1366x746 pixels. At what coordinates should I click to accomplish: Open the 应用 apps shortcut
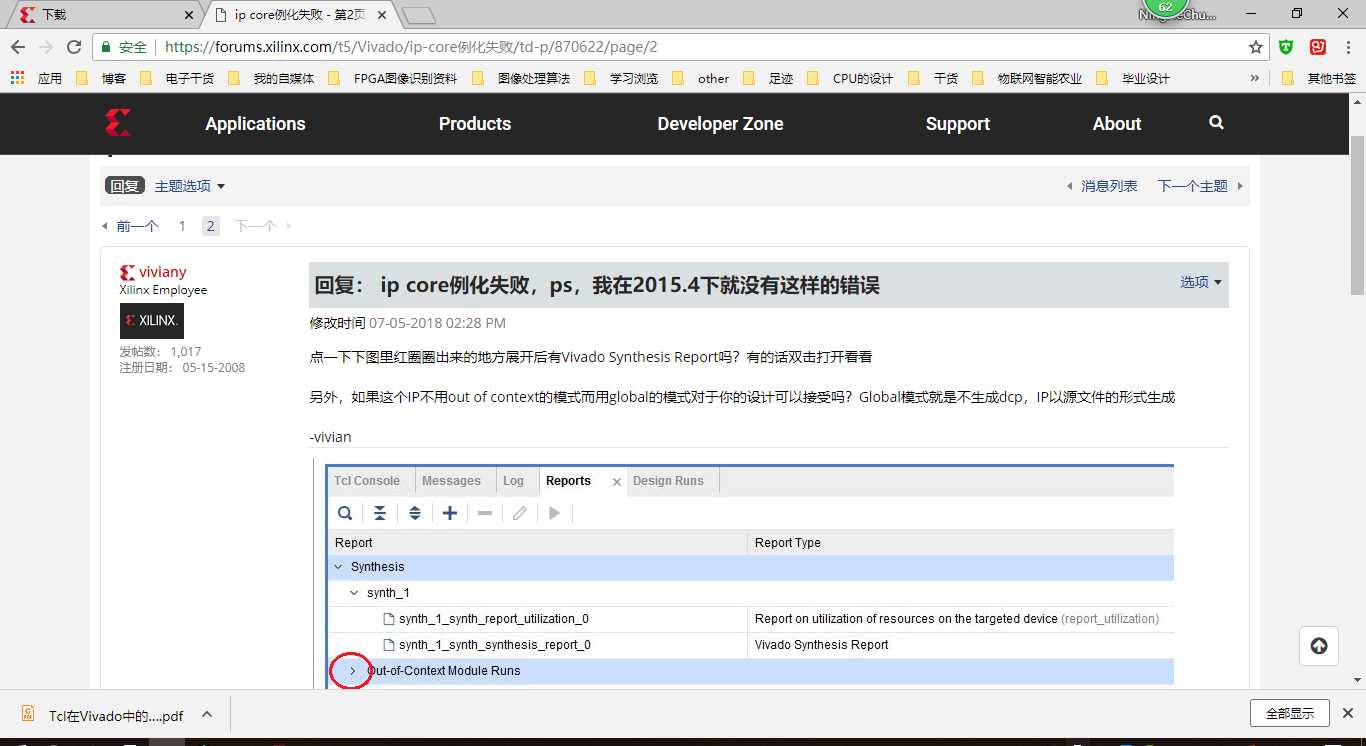coord(36,78)
